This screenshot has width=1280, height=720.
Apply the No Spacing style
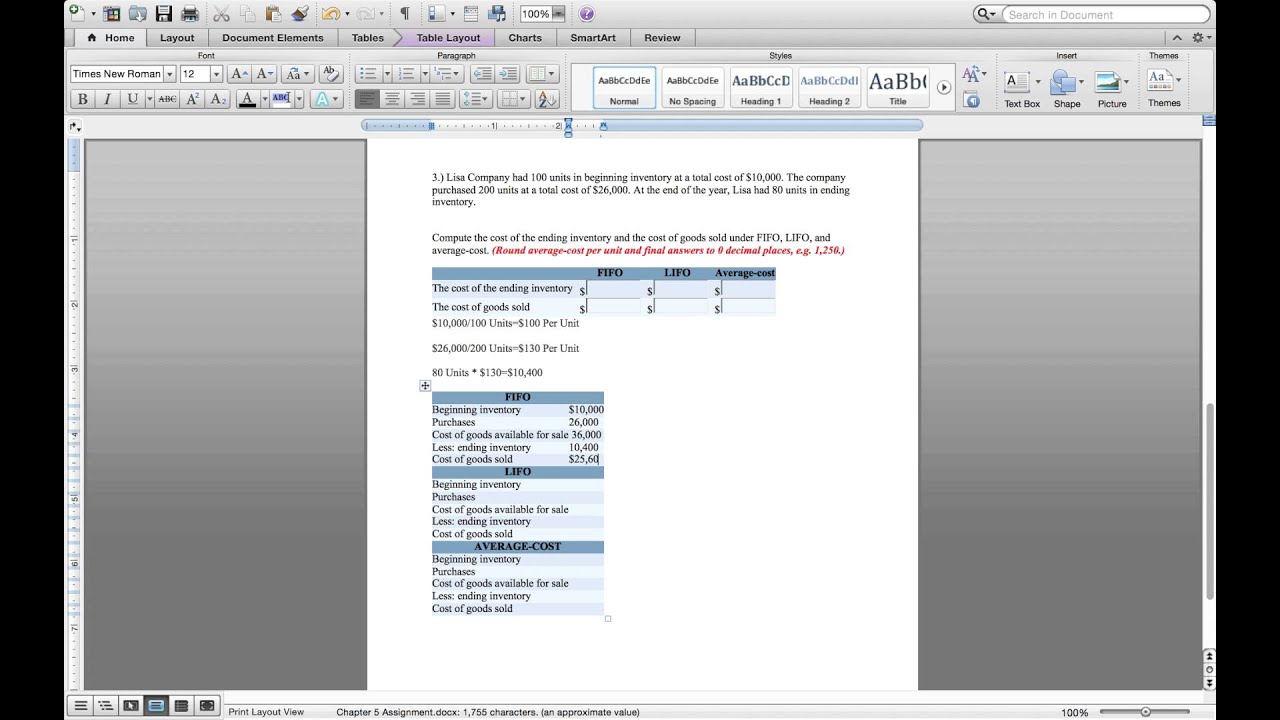[x=692, y=88]
